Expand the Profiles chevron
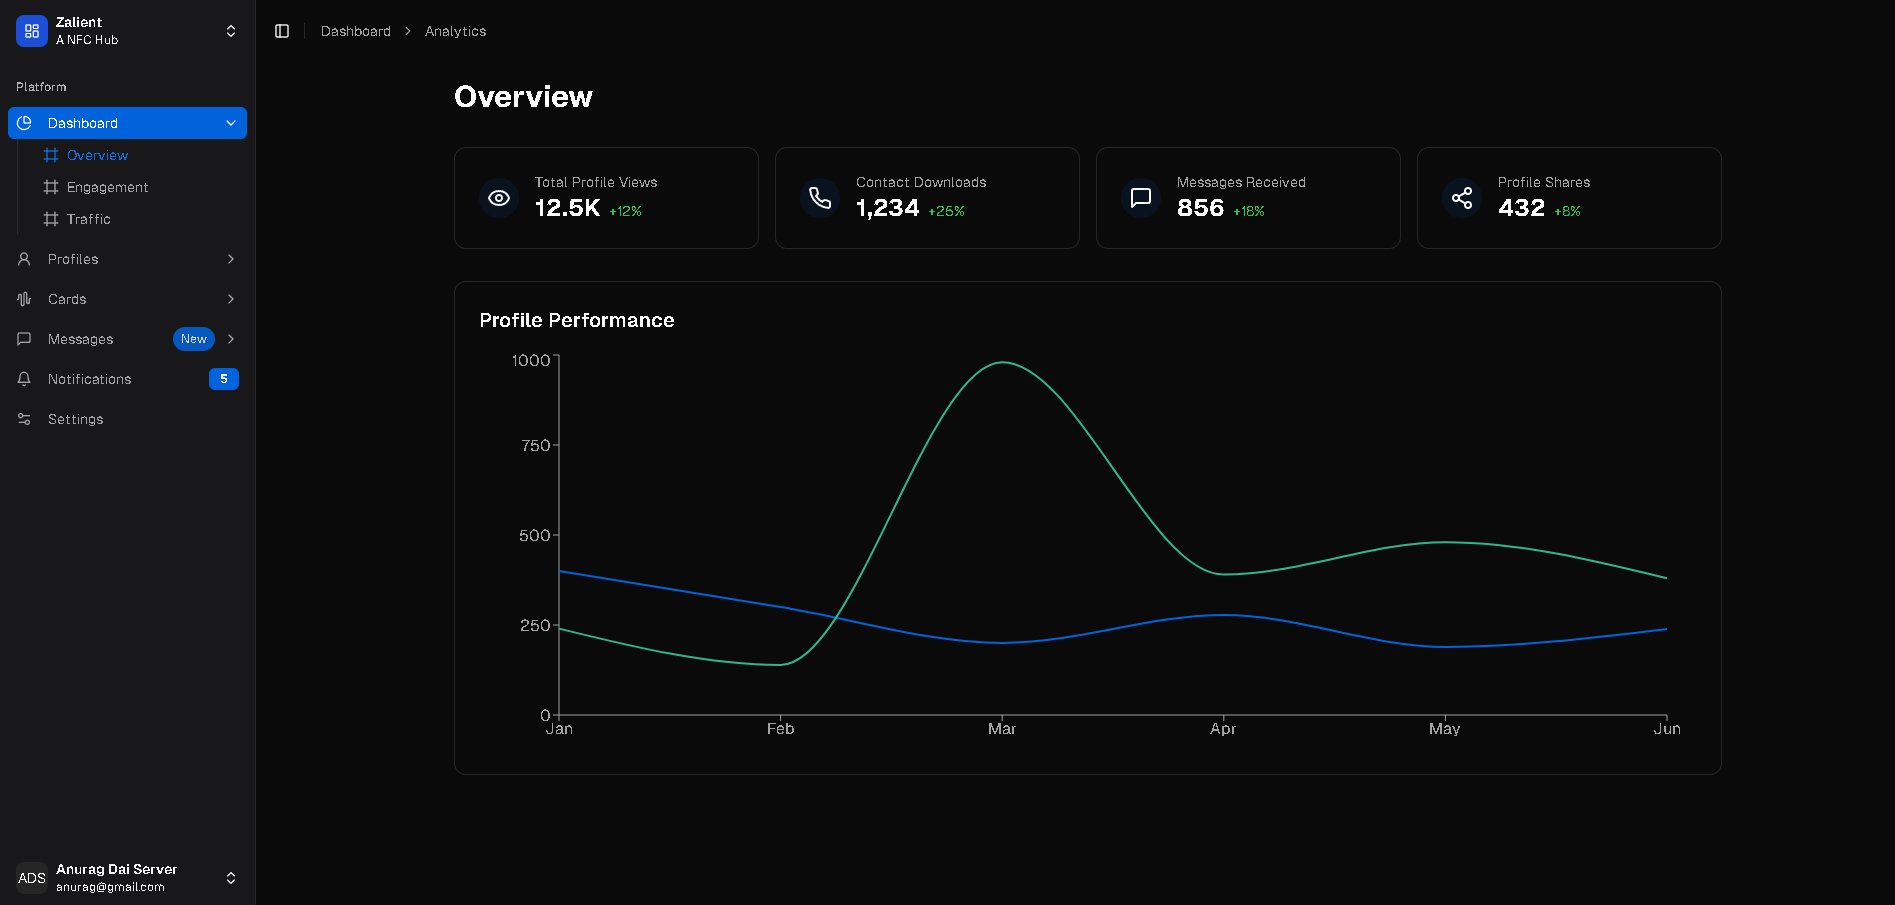1895x905 pixels. (x=231, y=259)
